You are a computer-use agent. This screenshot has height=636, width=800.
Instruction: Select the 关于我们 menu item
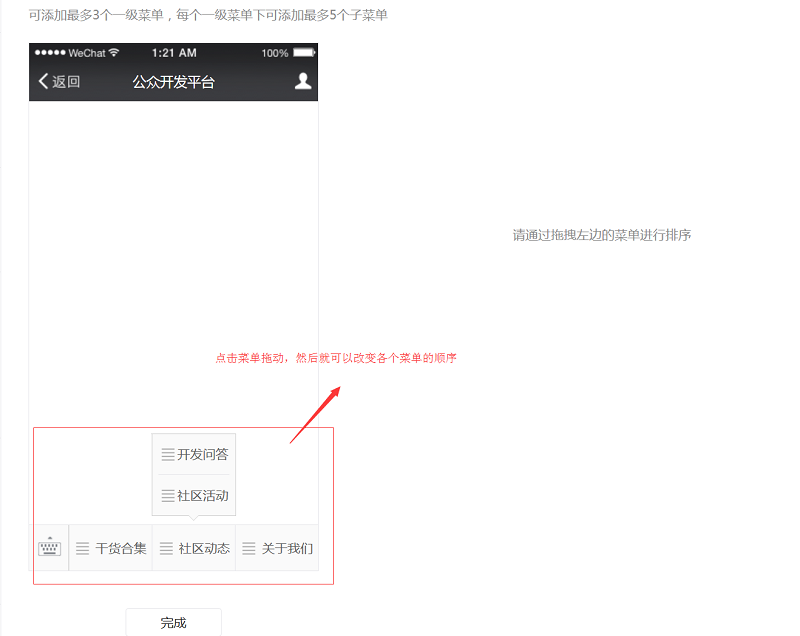pos(277,548)
